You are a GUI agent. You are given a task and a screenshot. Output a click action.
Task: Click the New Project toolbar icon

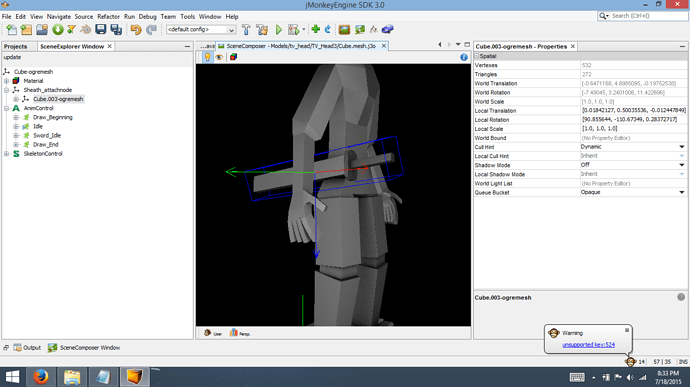(26, 29)
